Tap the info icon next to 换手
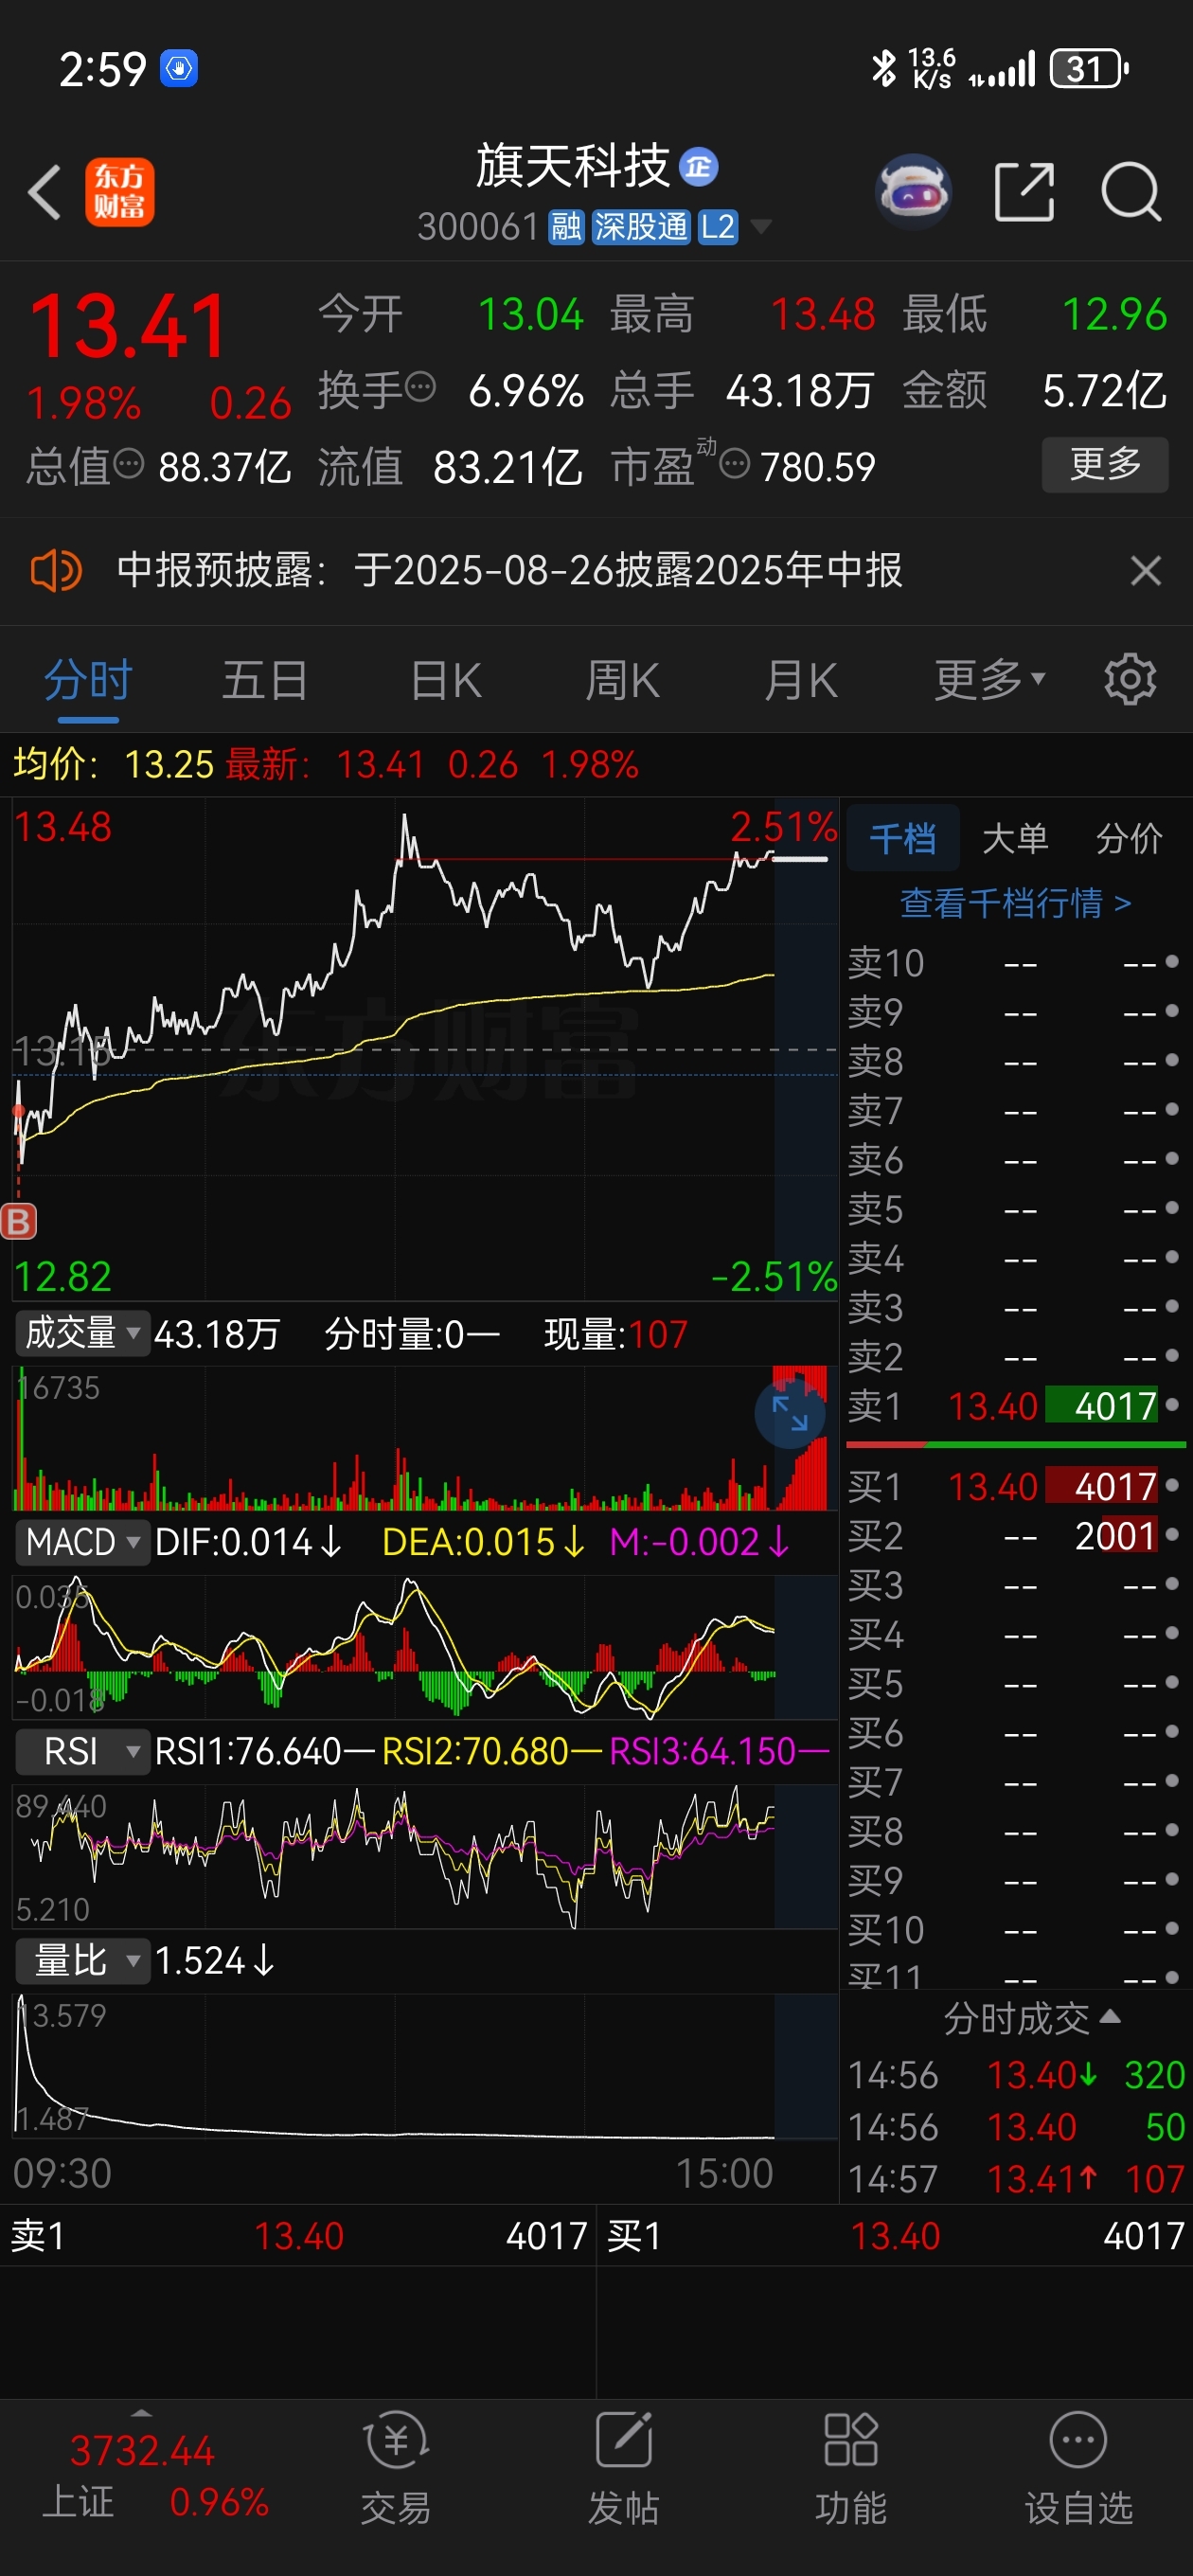The image size is (1193, 2576). pyautogui.click(x=420, y=386)
